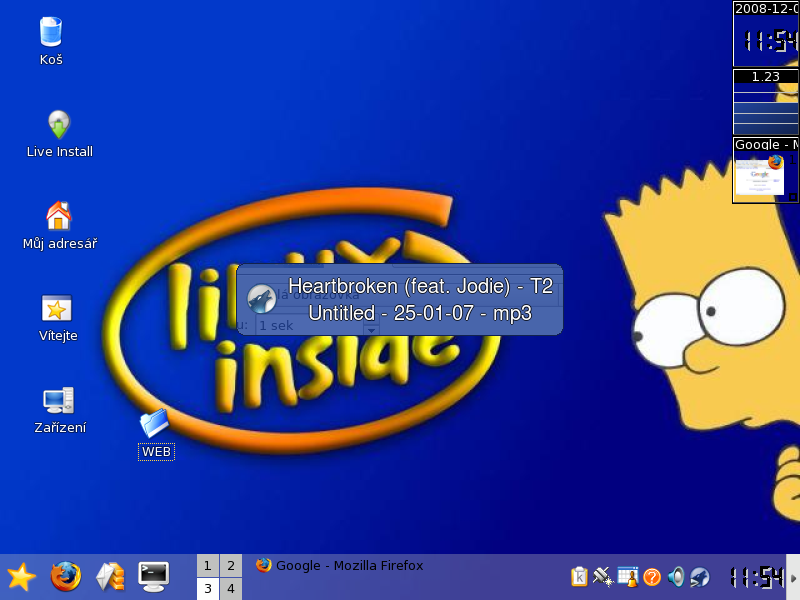Click the panel hide arrow button
Viewport: 800px width, 600px height.
click(x=793, y=577)
